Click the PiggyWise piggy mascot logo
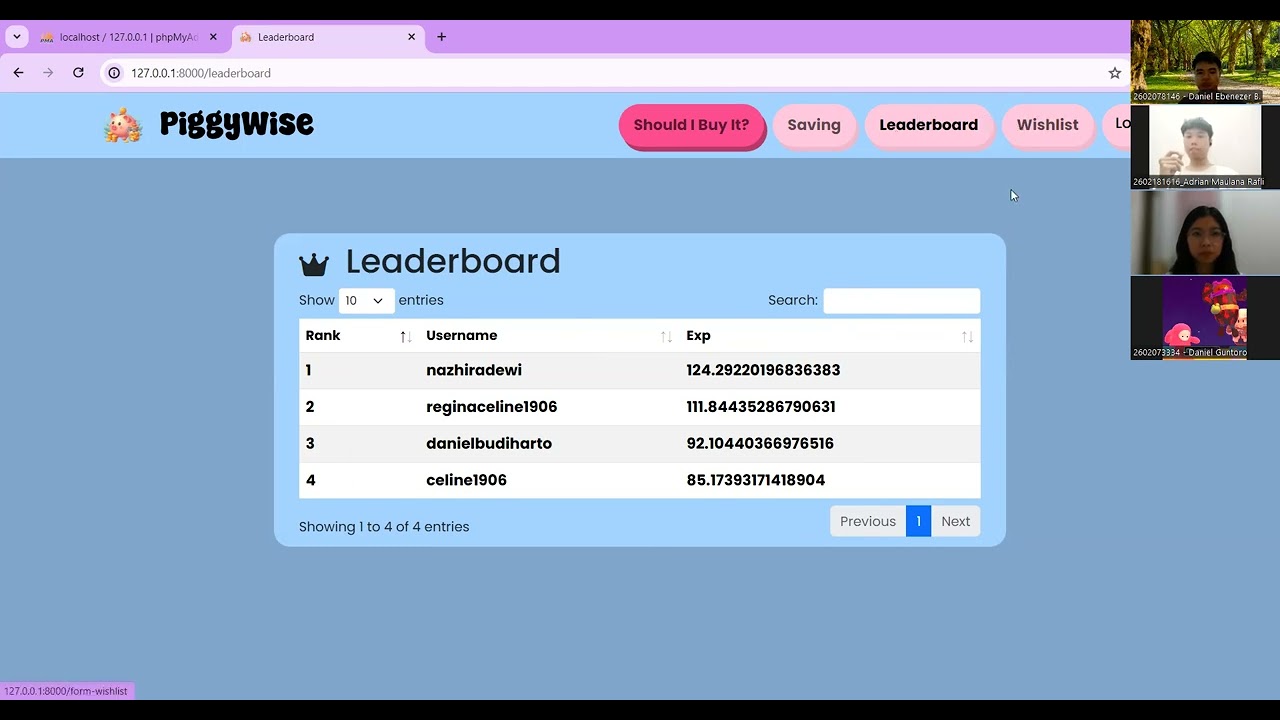Image resolution: width=1280 pixels, height=720 pixels. click(x=123, y=125)
